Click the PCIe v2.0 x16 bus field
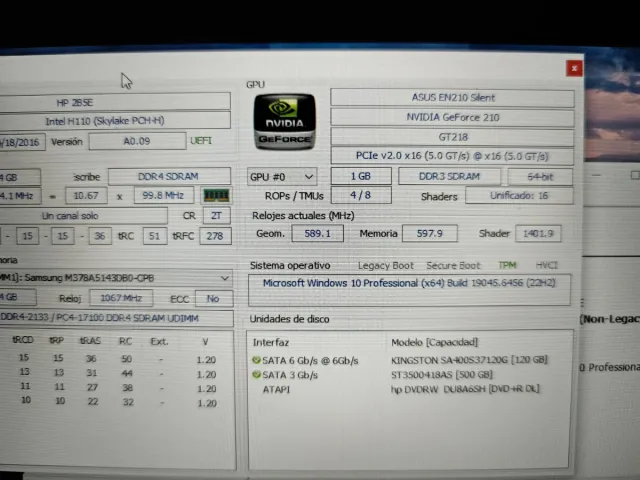The height and width of the screenshot is (480, 640). 452,156
